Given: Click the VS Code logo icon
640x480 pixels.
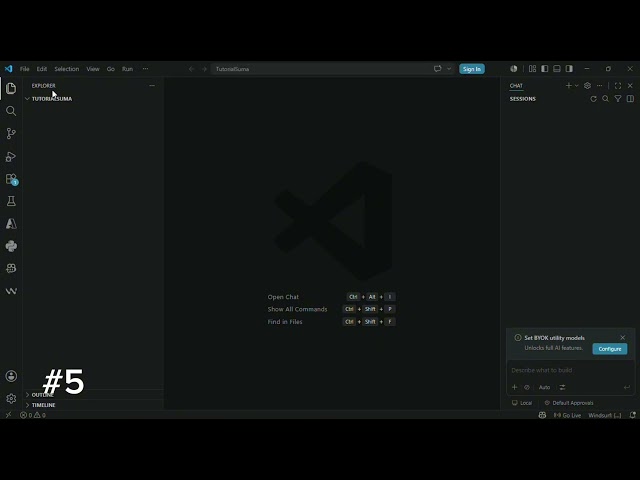Looking at the screenshot, I should coord(9,69).
